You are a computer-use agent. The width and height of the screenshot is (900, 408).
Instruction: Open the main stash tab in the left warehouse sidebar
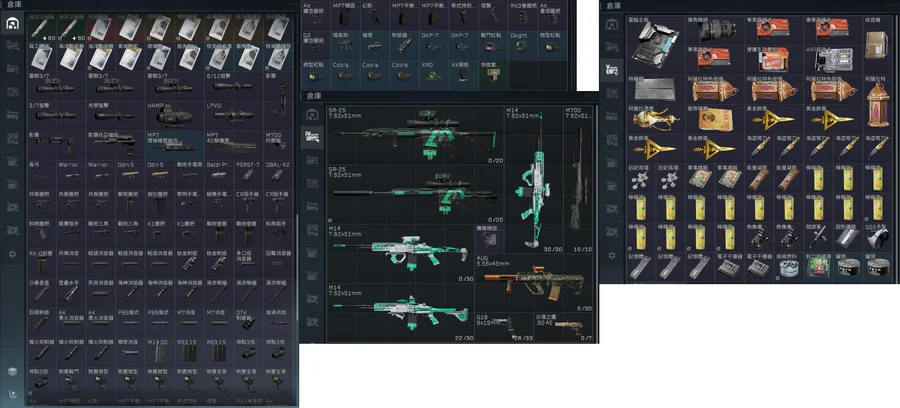[x=13, y=24]
